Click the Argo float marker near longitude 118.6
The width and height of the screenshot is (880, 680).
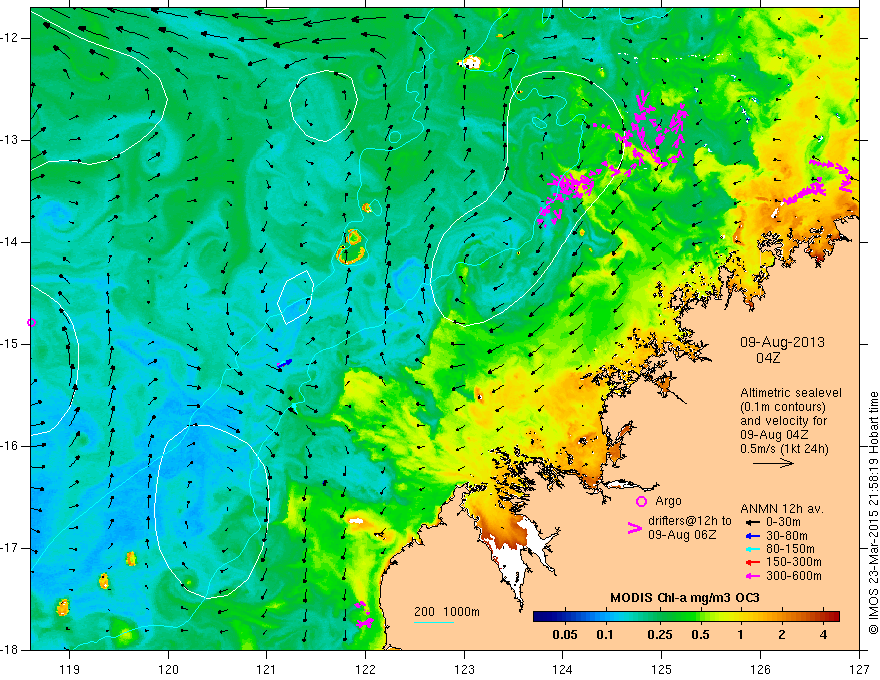click(31, 323)
